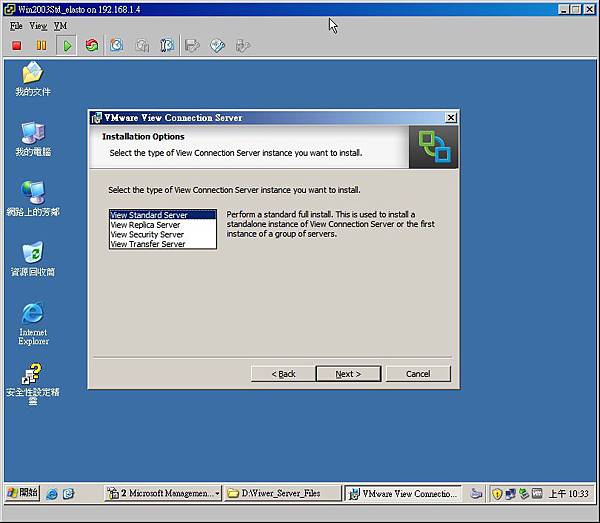Click the USB device connect toolbar icon
The image size is (600, 523).
tap(243, 46)
